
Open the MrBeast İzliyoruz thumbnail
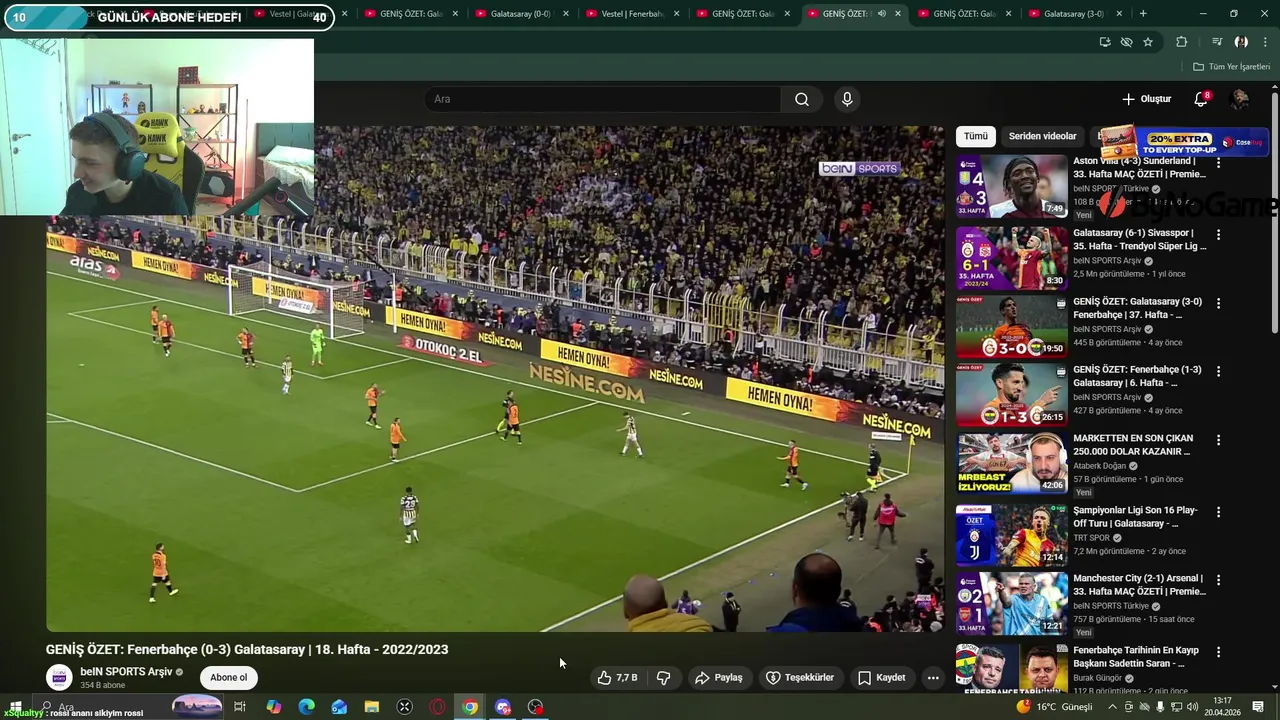[x=1011, y=463]
